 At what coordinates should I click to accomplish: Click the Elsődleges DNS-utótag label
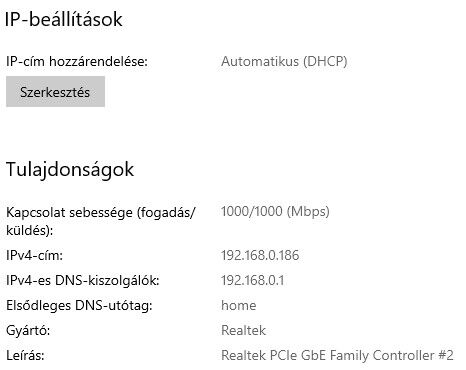point(79,305)
